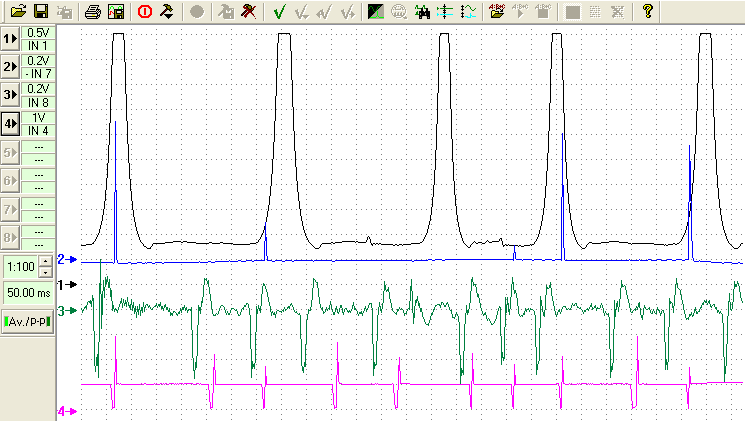The width and height of the screenshot is (745, 421).
Task: Open channel 4 voltage range 1V
Action: (38, 117)
